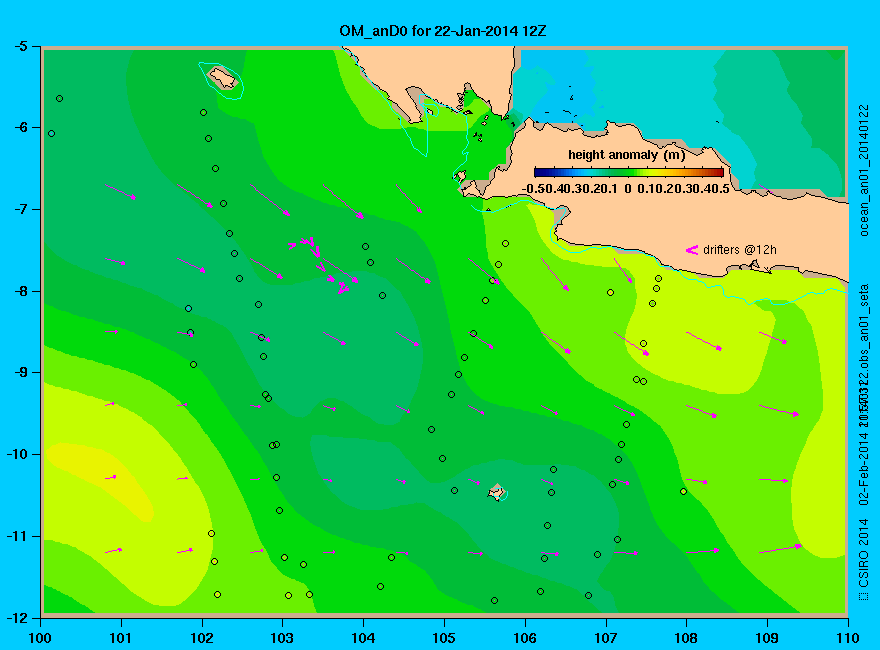This screenshot has width=880, height=650.
Task: Click the latitude axis label -8
Action: click(x=20, y=291)
